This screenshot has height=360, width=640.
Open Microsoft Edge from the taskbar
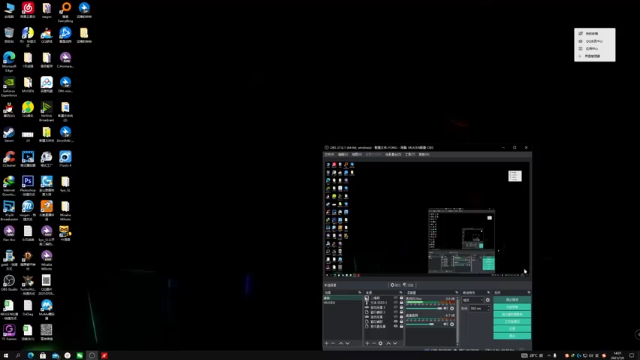[x=31, y=356]
